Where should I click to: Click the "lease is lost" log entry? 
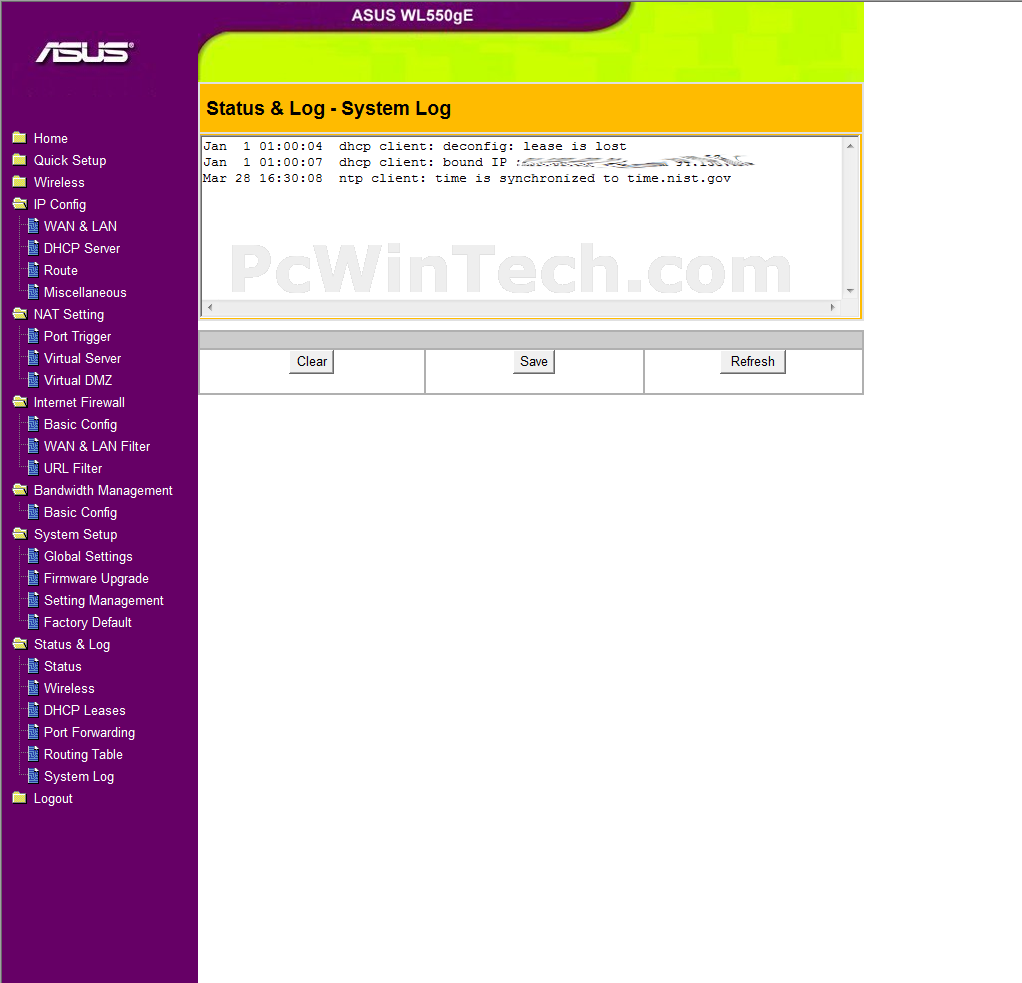point(415,147)
